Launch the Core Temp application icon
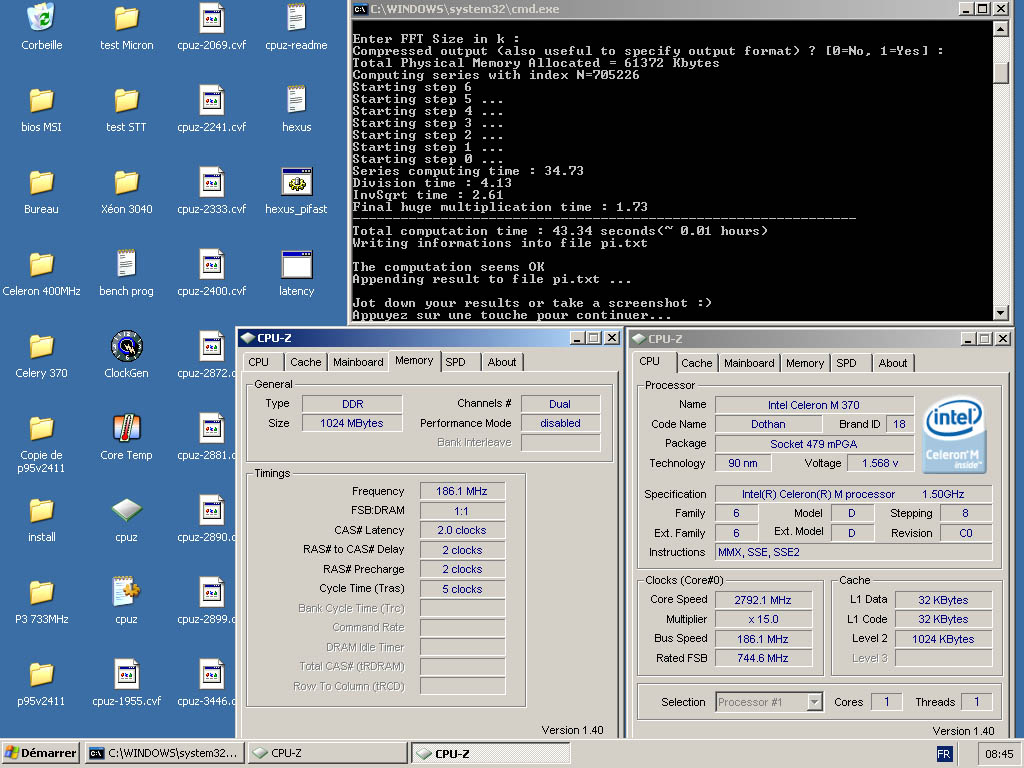The width and height of the screenshot is (1024, 768). pos(126,428)
